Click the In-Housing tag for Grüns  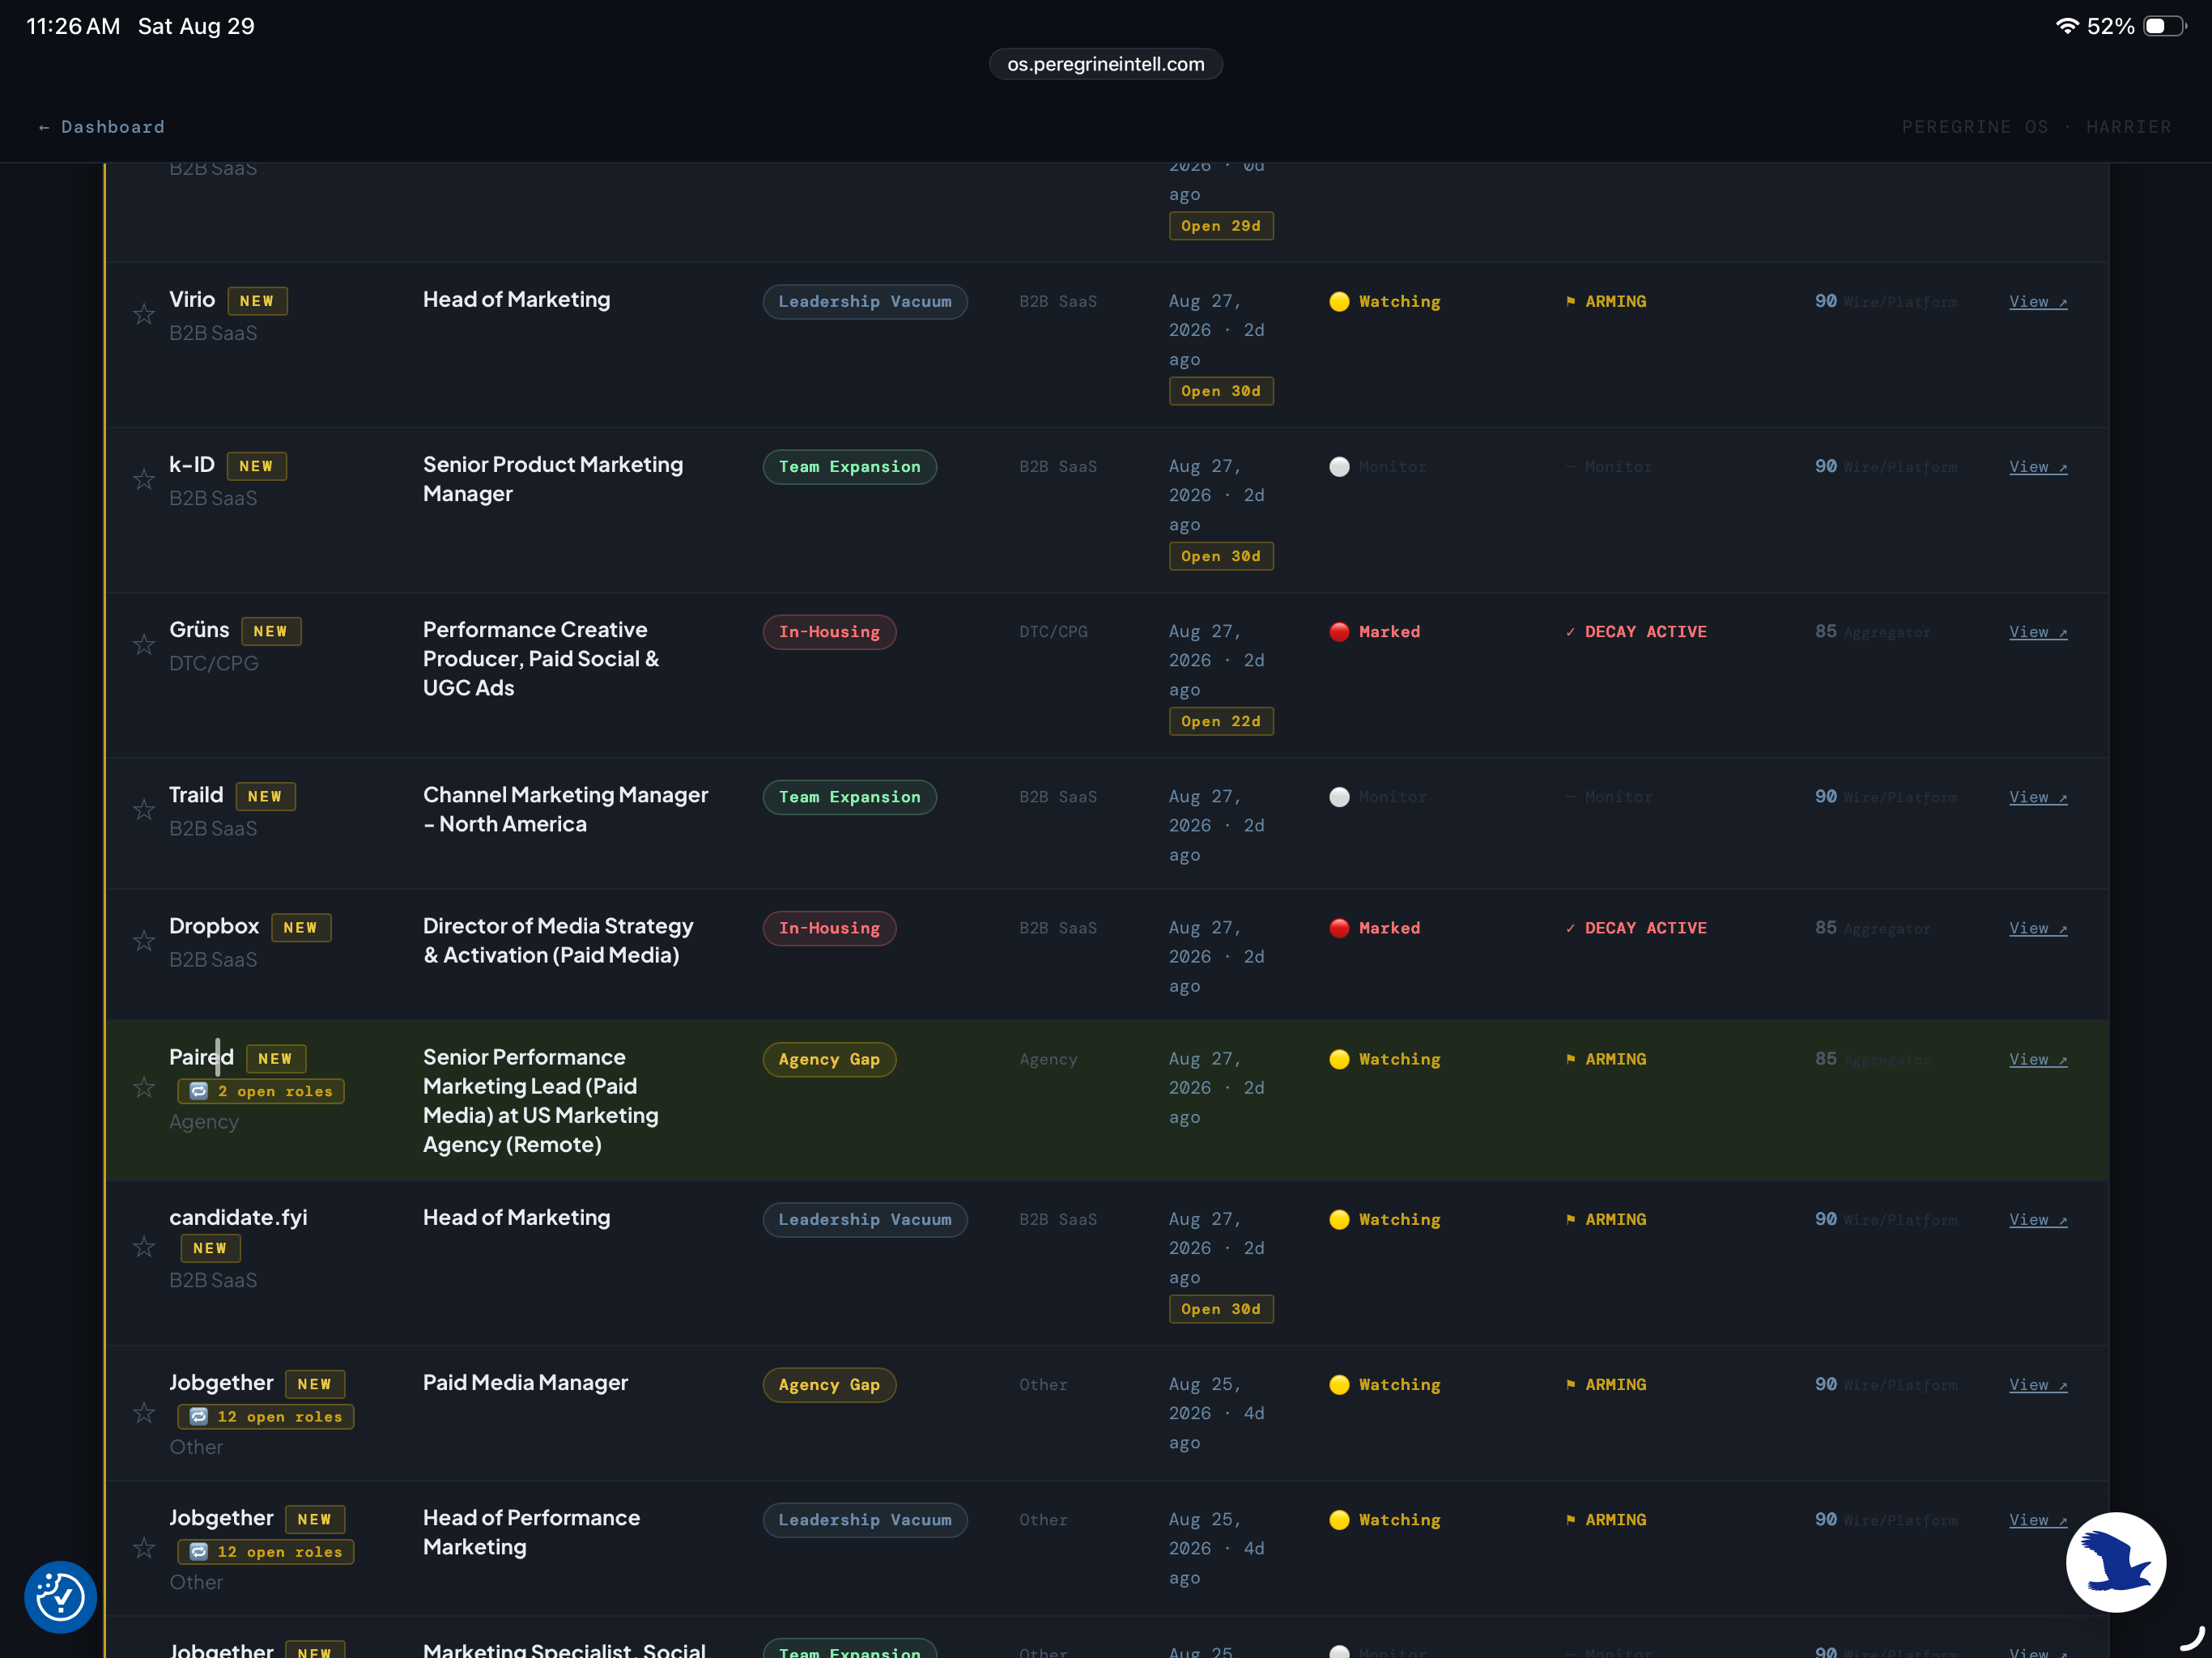pyautogui.click(x=829, y=632)
